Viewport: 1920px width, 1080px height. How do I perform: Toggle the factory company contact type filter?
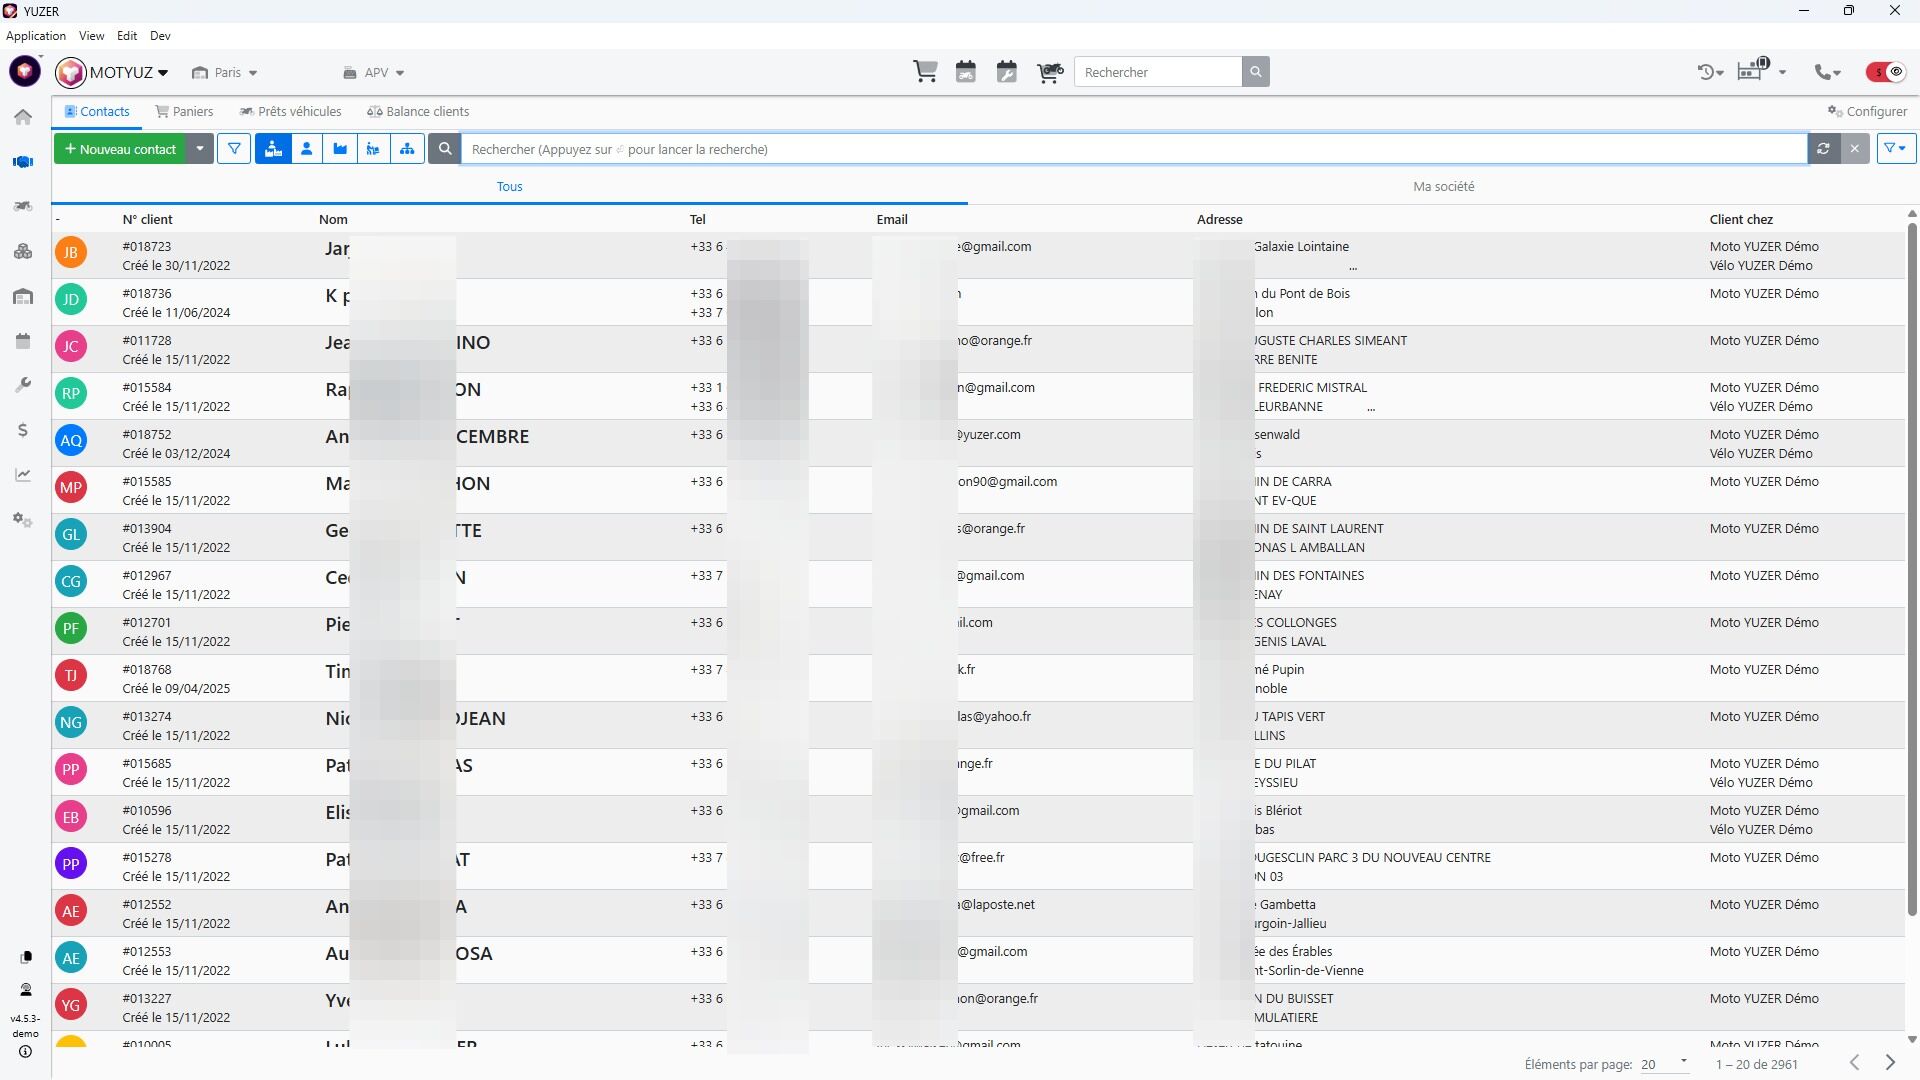pyautogui.click(x=340, y=149)
